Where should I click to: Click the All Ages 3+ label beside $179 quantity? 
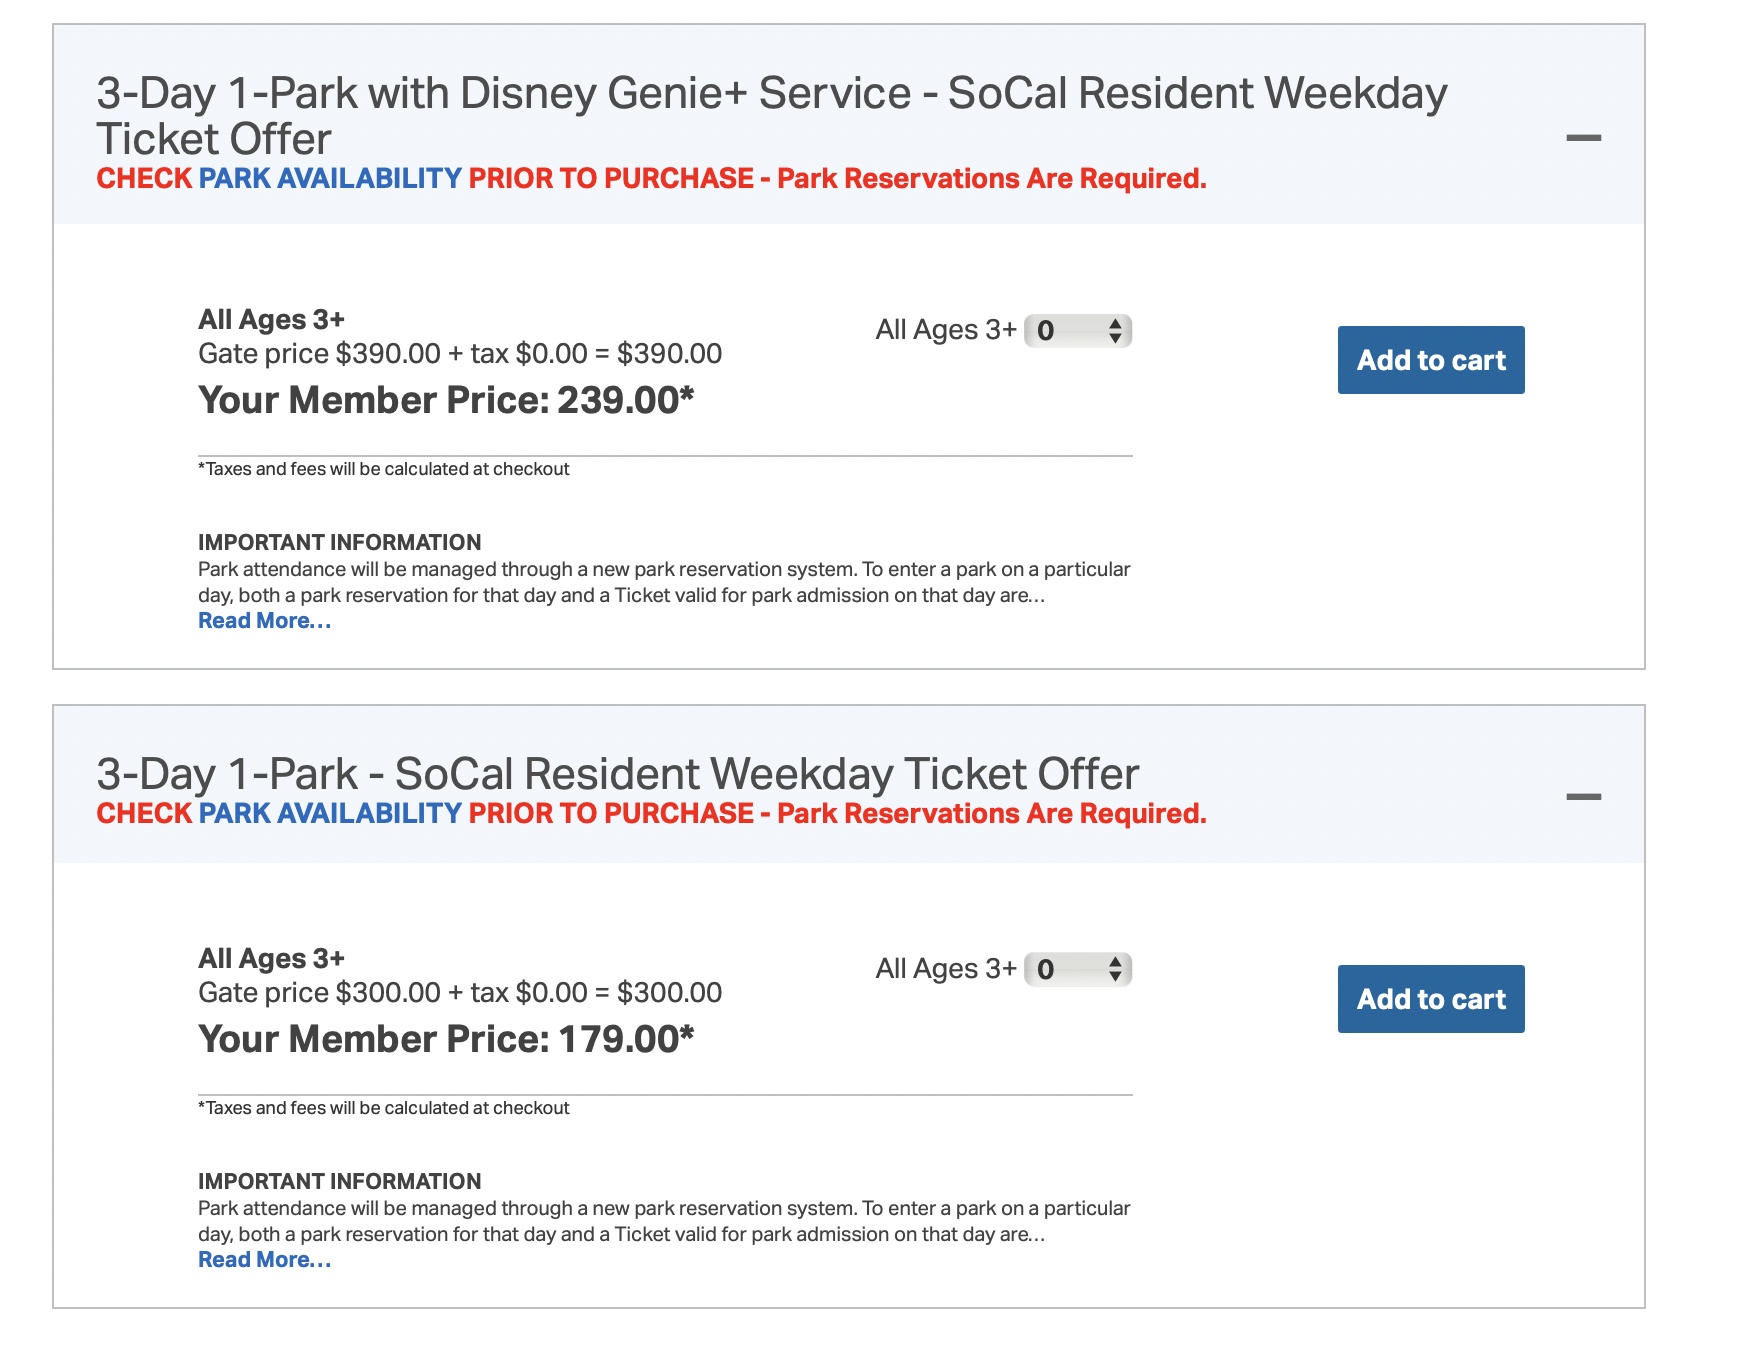coord(945,969)
